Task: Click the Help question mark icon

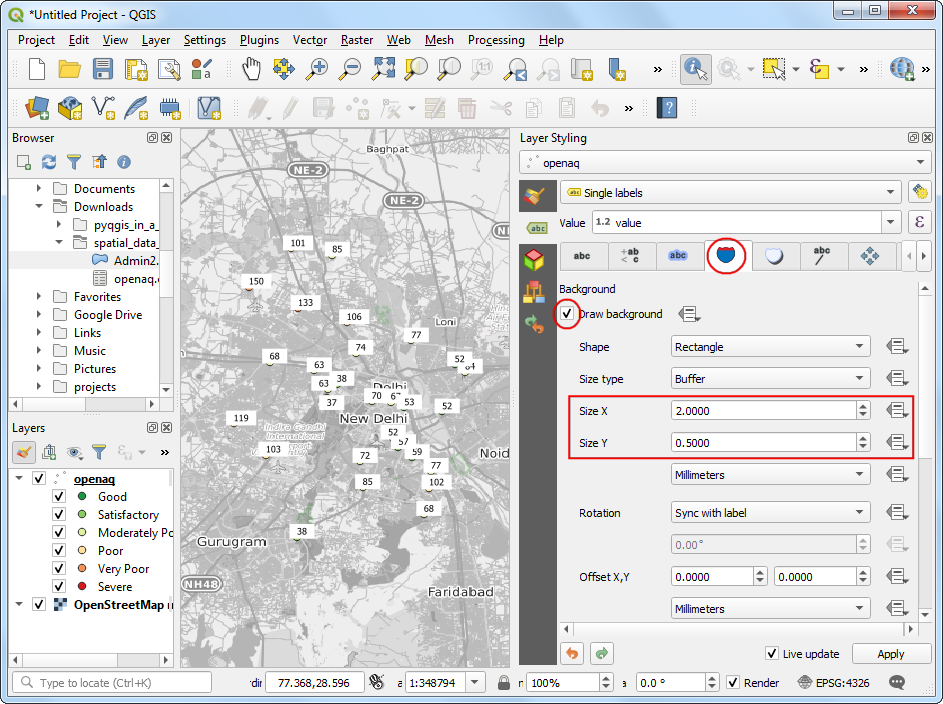Action: click(666, 107)
